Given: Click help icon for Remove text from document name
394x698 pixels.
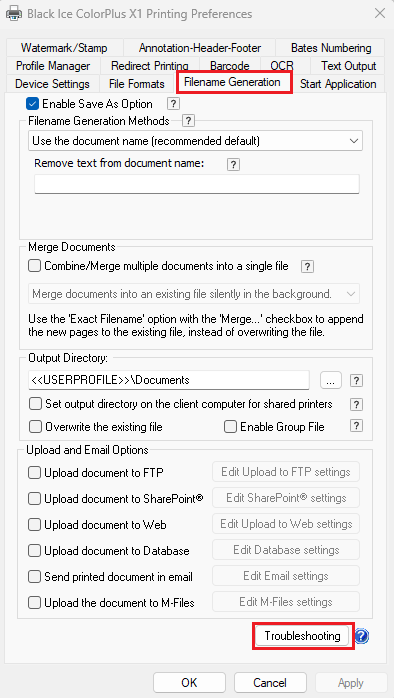Looking at the screenshot, I should (233, 164).
